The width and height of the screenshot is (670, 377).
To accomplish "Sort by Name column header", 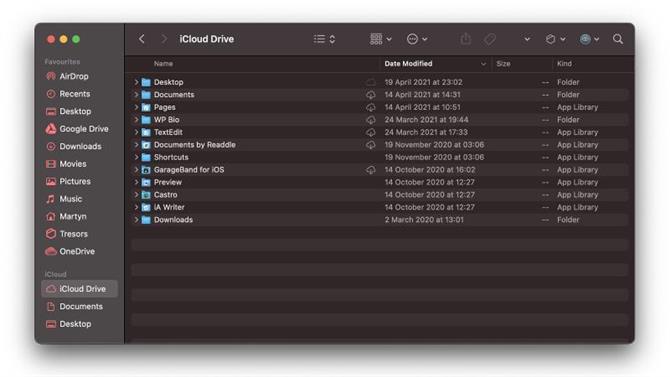I will pyautogui.click(x=163, y=64).
